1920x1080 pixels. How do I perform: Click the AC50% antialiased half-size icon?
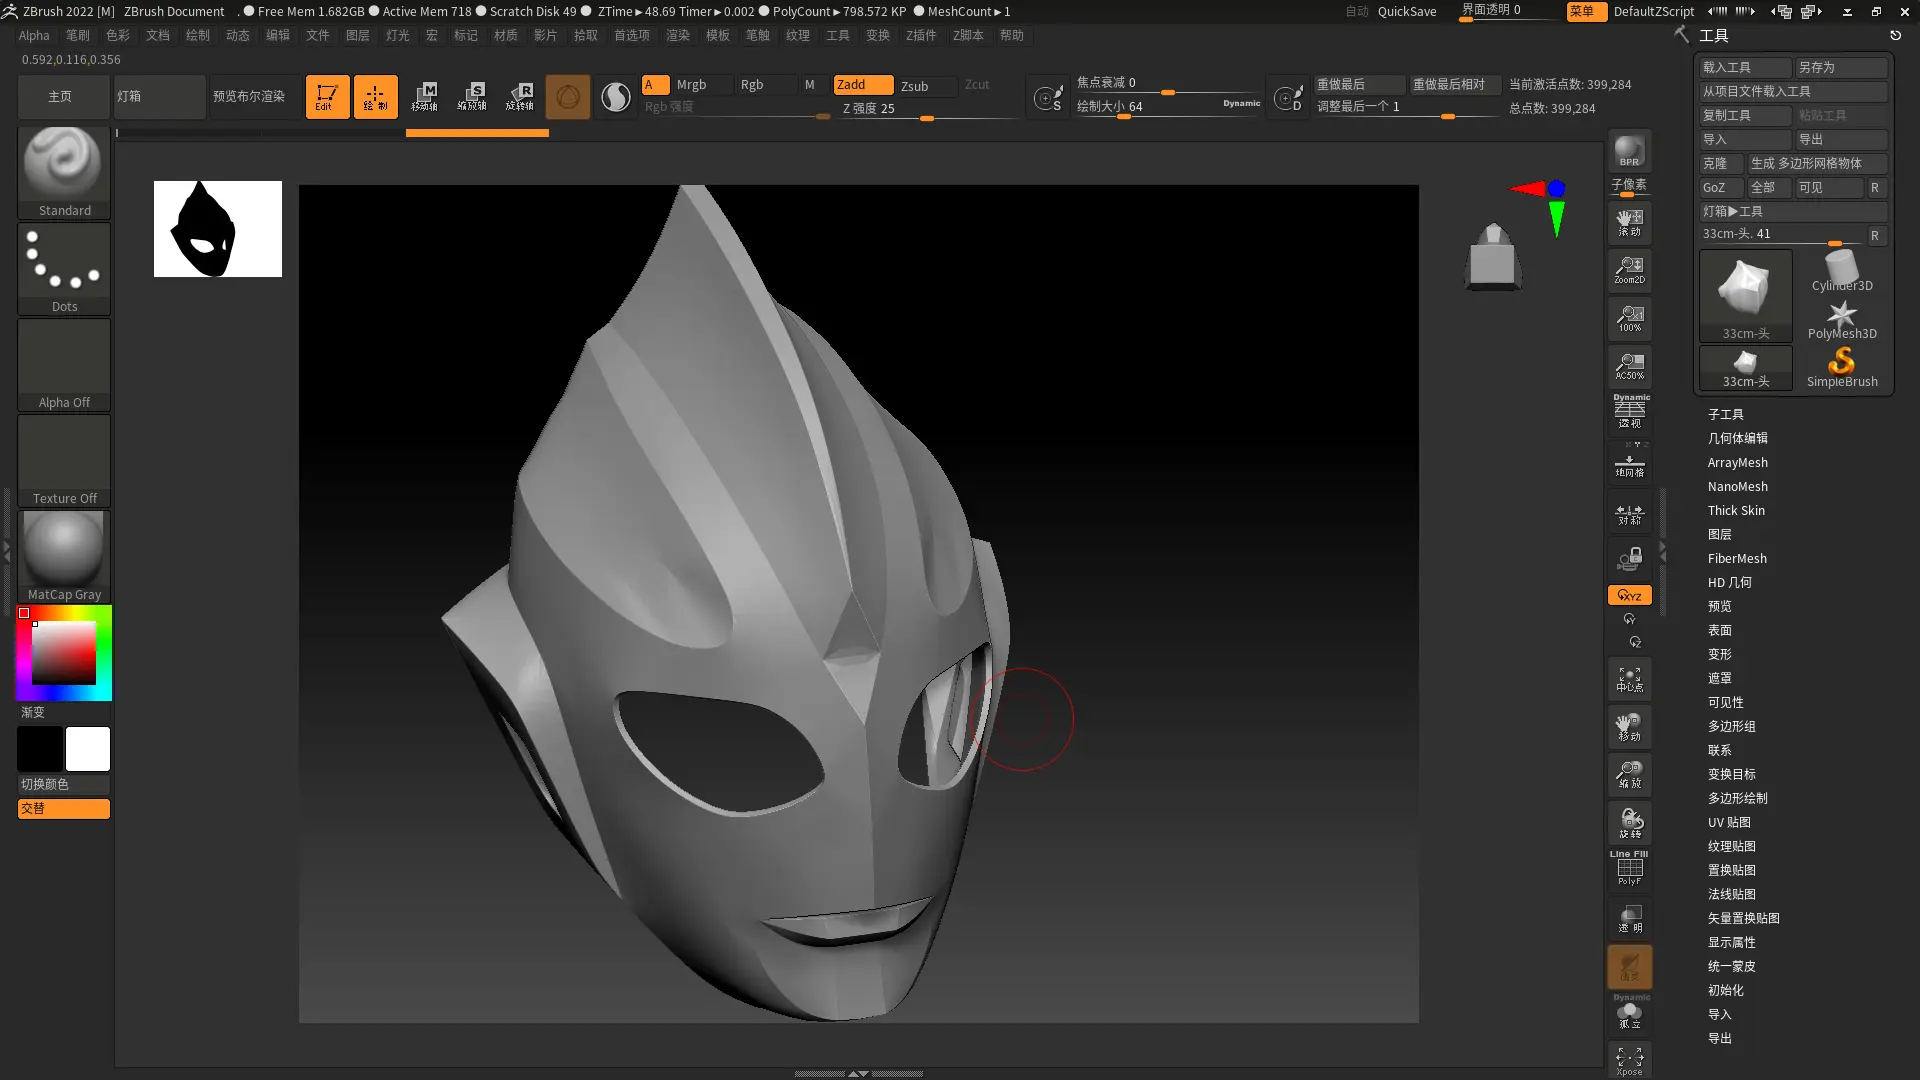click(1629, 366)
